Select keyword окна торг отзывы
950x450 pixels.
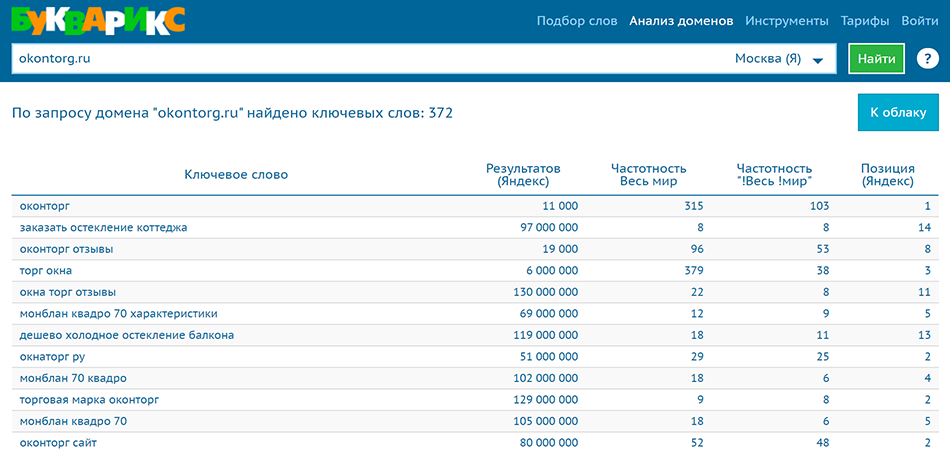coord(68,293)
